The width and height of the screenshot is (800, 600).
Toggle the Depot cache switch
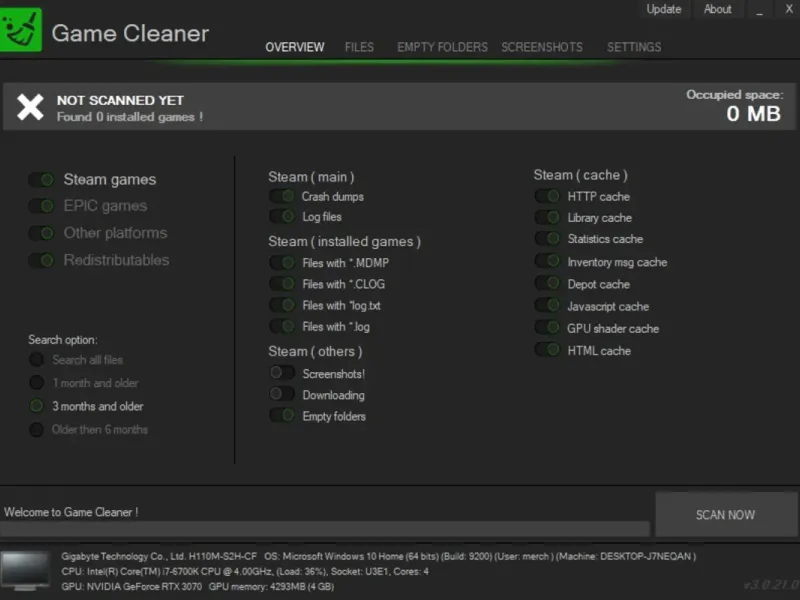coord(547,283)
